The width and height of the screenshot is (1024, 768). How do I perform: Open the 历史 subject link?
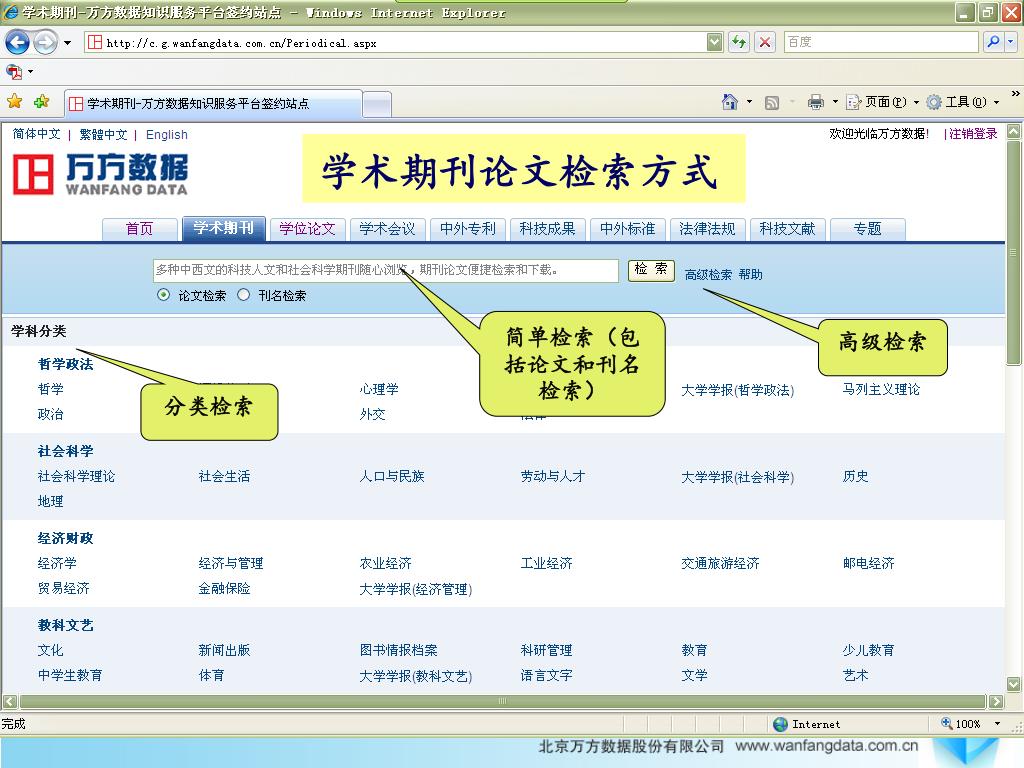coord(856,476)
